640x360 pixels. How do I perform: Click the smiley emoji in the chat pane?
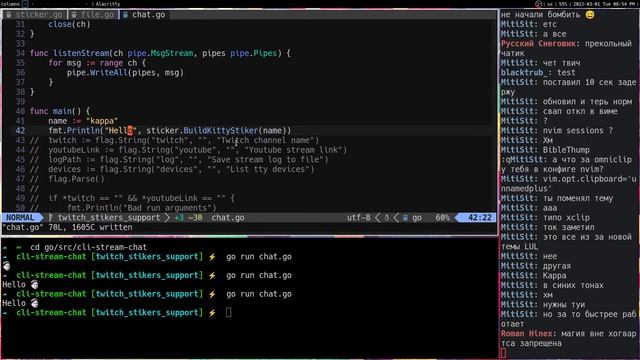pyautogui.click(x=590, y=15)
